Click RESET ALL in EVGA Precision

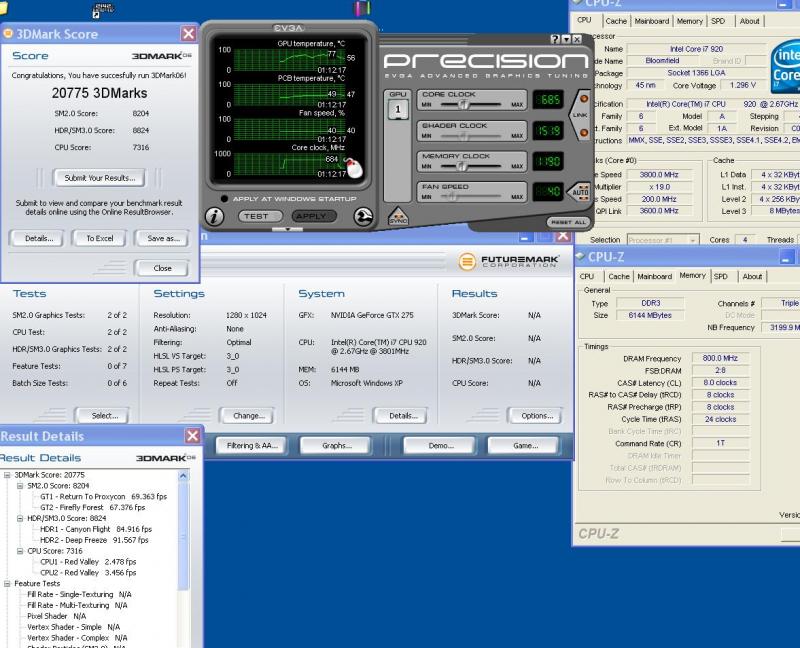(568, 222)
